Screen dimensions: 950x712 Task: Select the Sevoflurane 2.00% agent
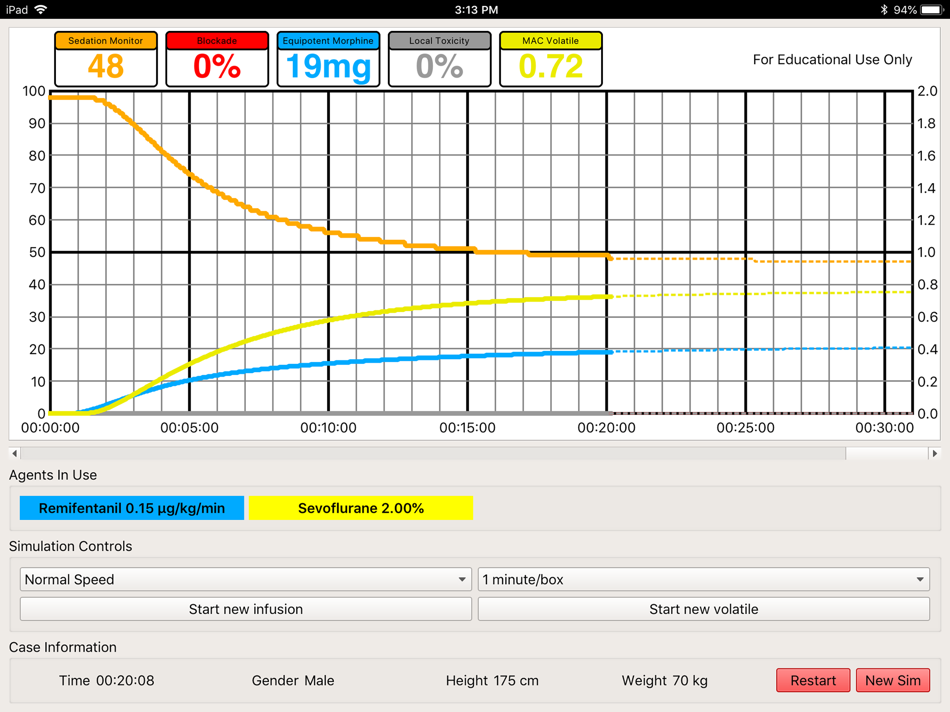pyautogui.click(x=360, y=508)
